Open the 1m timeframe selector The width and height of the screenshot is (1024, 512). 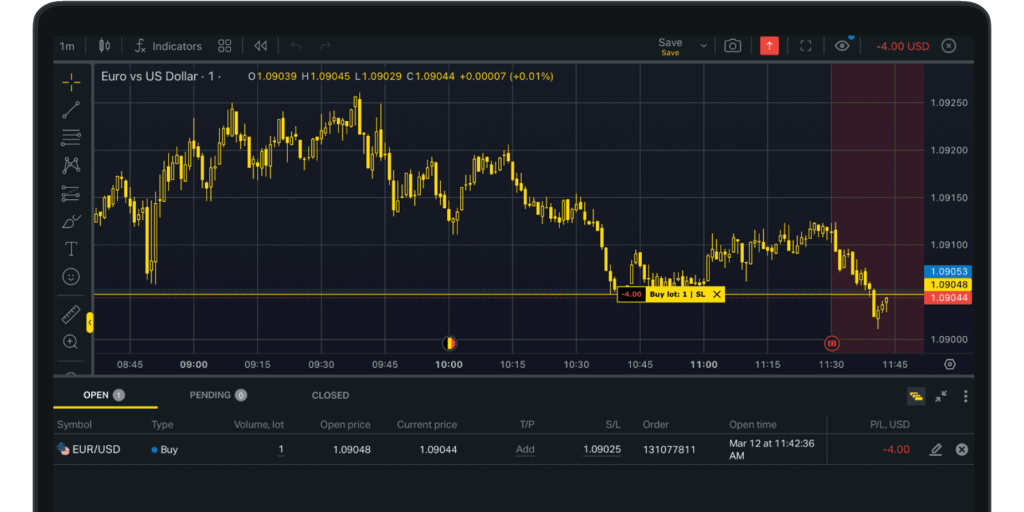pyautogui.click(x=67, y=46)
